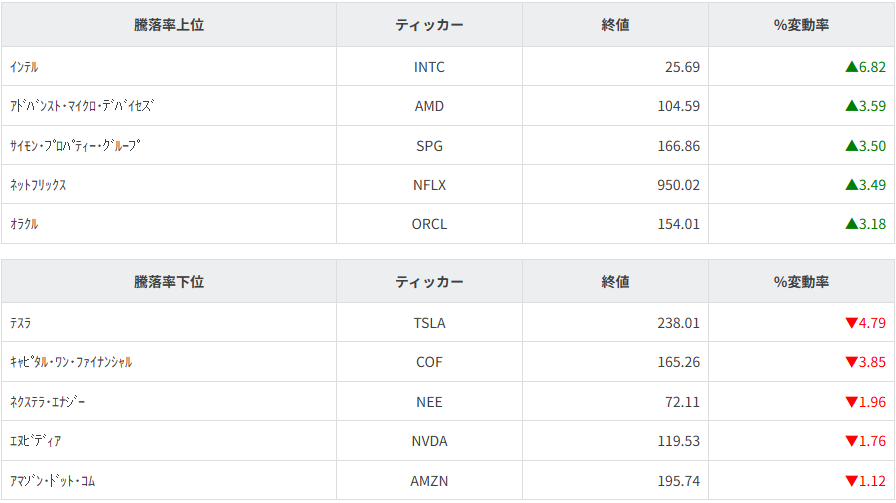
Task: Select the ネクステラ・エナジー company link
Action: [x=48, y=402]
